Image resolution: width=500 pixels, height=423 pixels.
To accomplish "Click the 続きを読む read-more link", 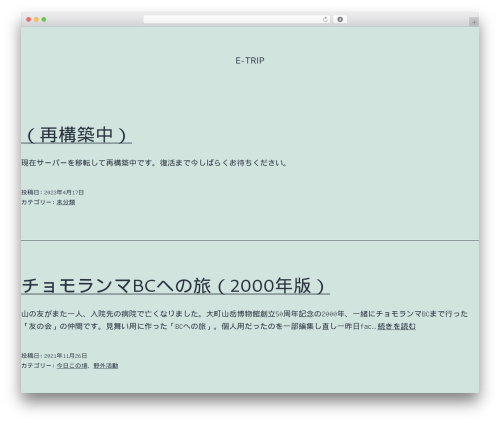I will pyautogui.click(x=397, y=326).
